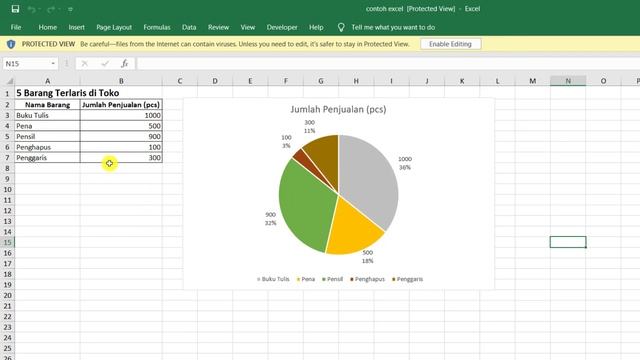Image resolution: width=640 pixels, height=360 pixels.
Task: Click the Name Box showing N15
Action: point(26,64)
